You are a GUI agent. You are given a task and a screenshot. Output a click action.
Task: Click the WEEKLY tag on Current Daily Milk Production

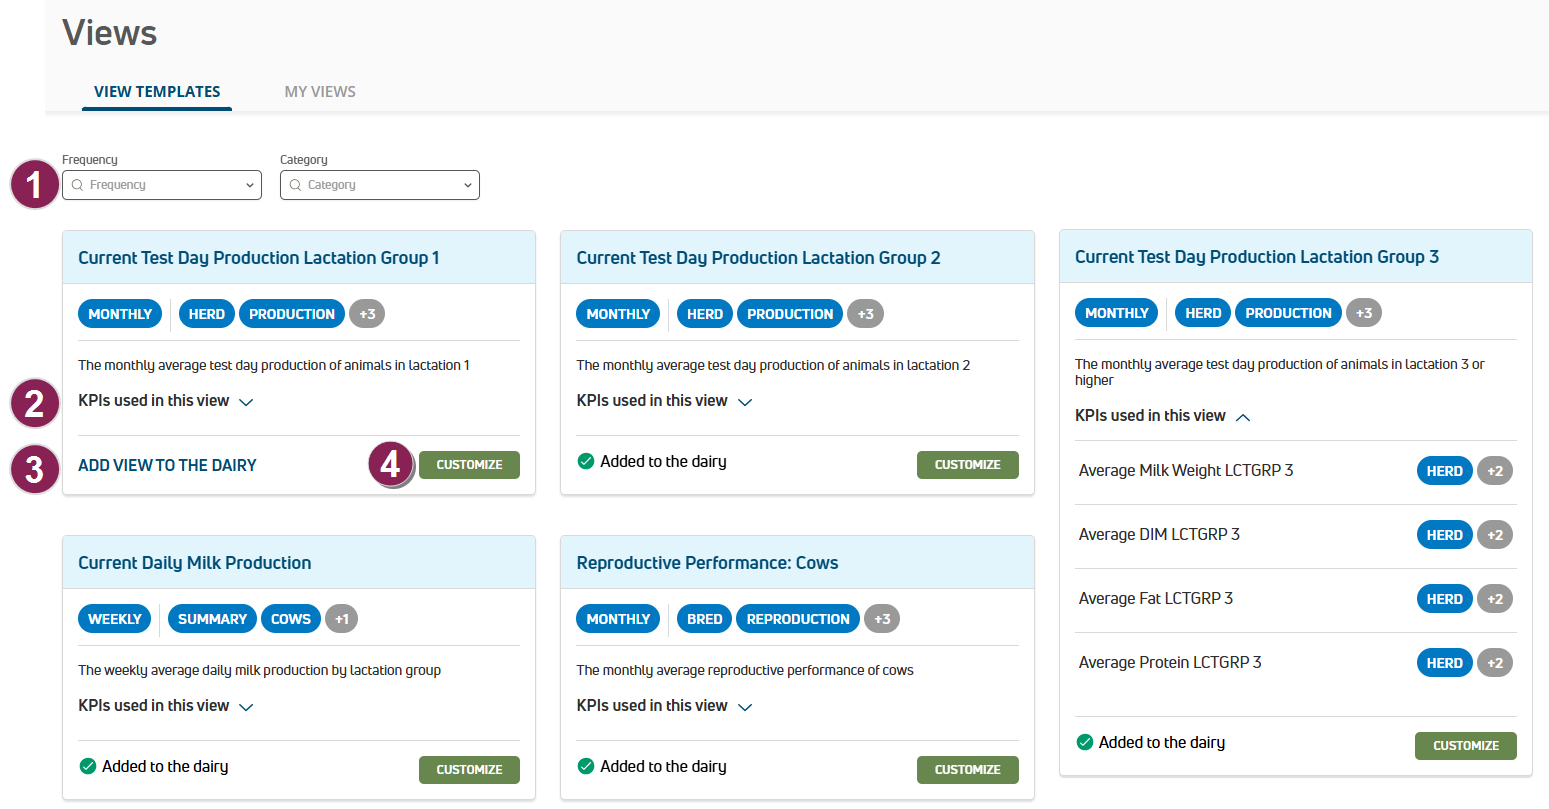(x=115, y=619)
